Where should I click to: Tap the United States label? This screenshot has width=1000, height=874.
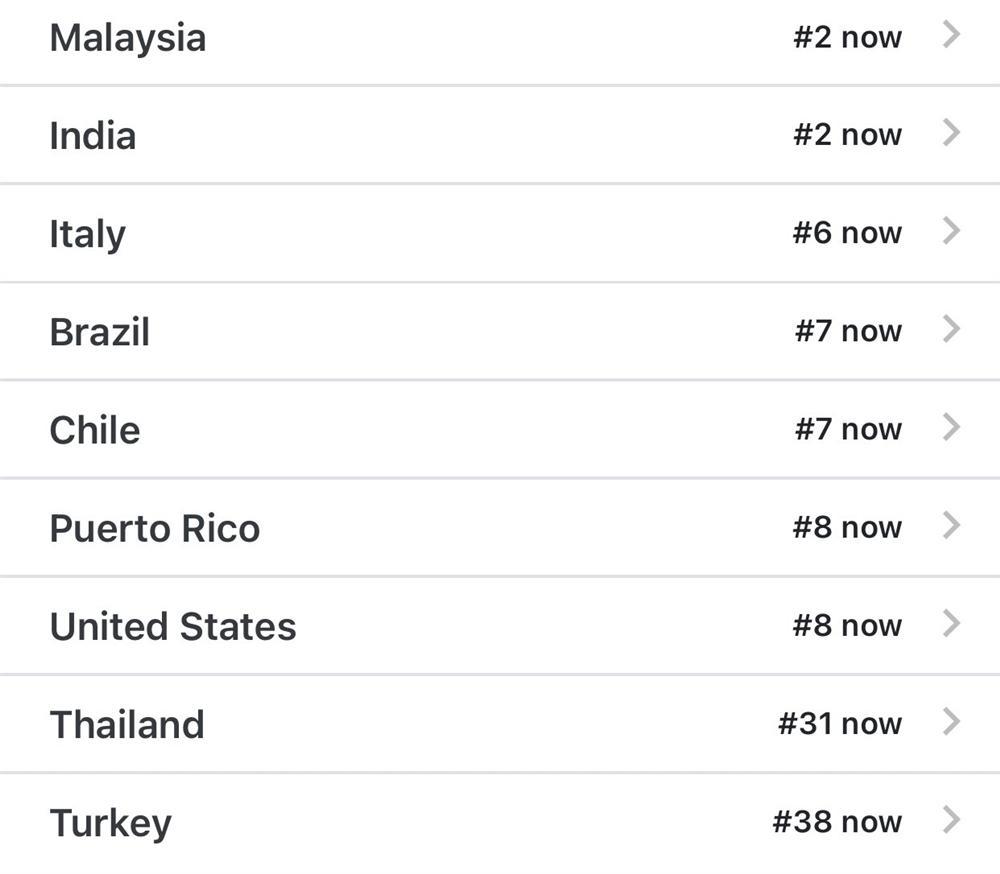click(173, 626)
